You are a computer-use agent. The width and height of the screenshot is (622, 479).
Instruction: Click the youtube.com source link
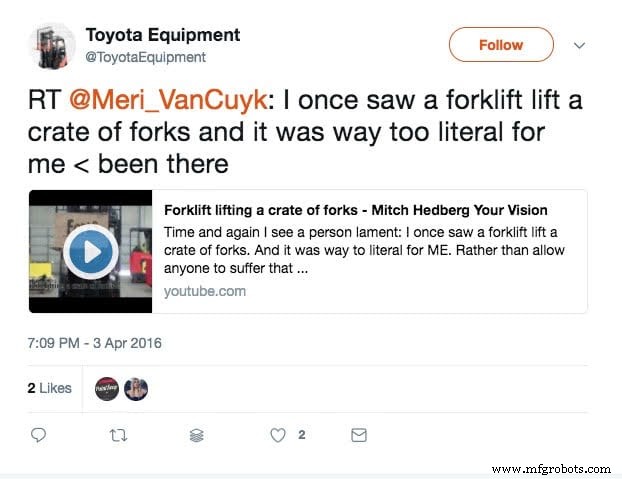(205, 291)
